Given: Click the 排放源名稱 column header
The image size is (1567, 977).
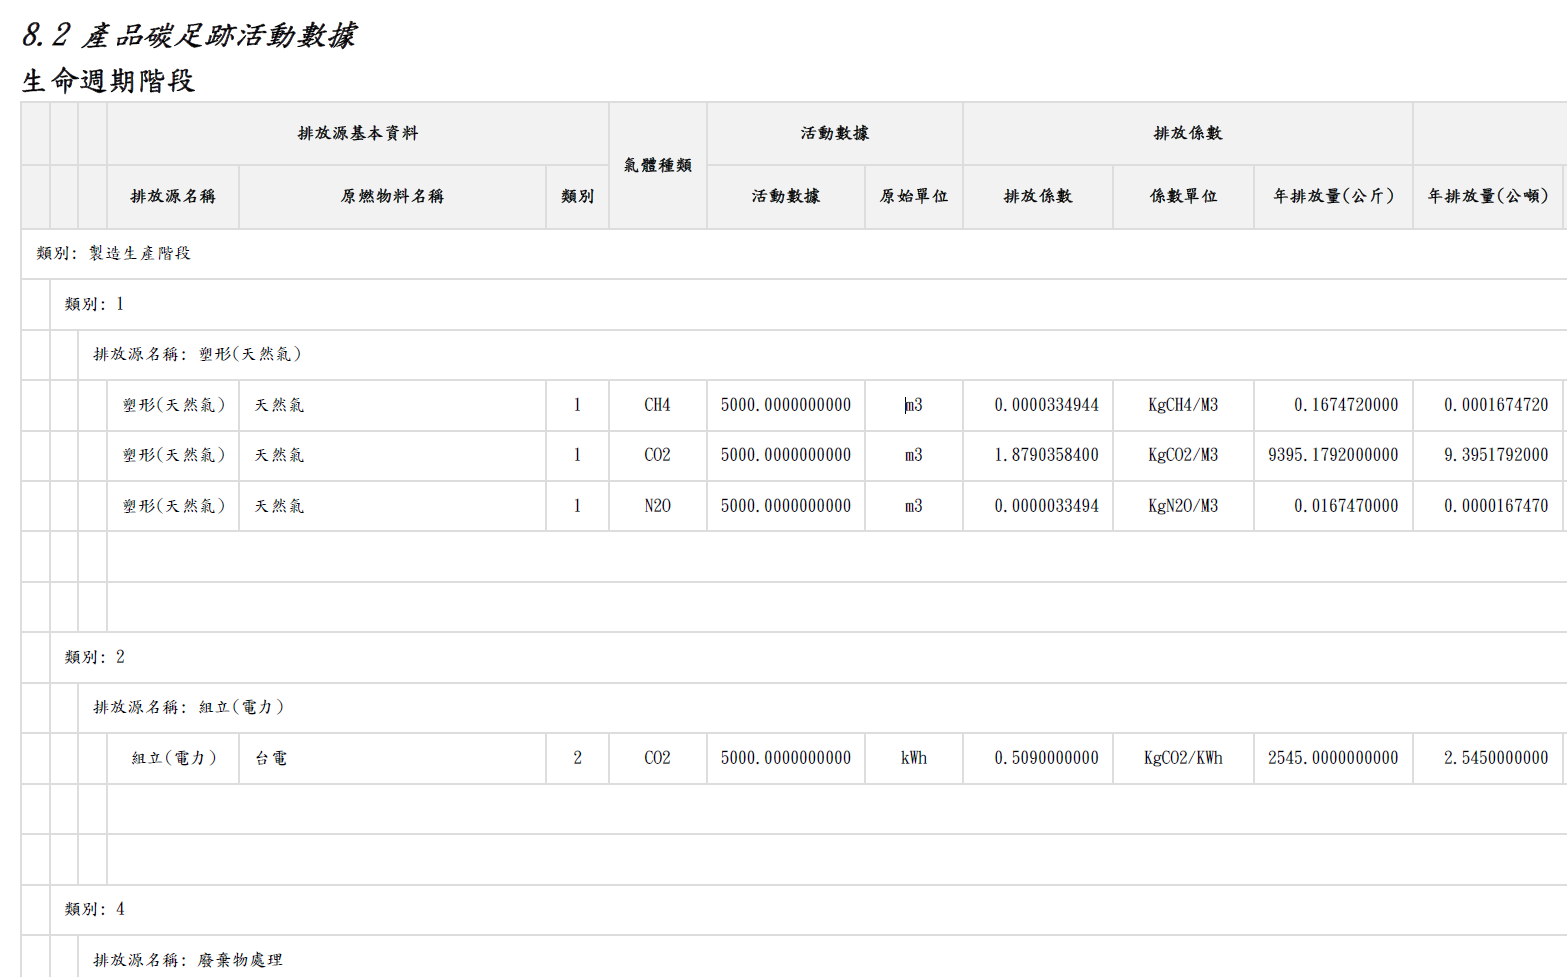Looking at the screenshot, I should tap(172, 196).
